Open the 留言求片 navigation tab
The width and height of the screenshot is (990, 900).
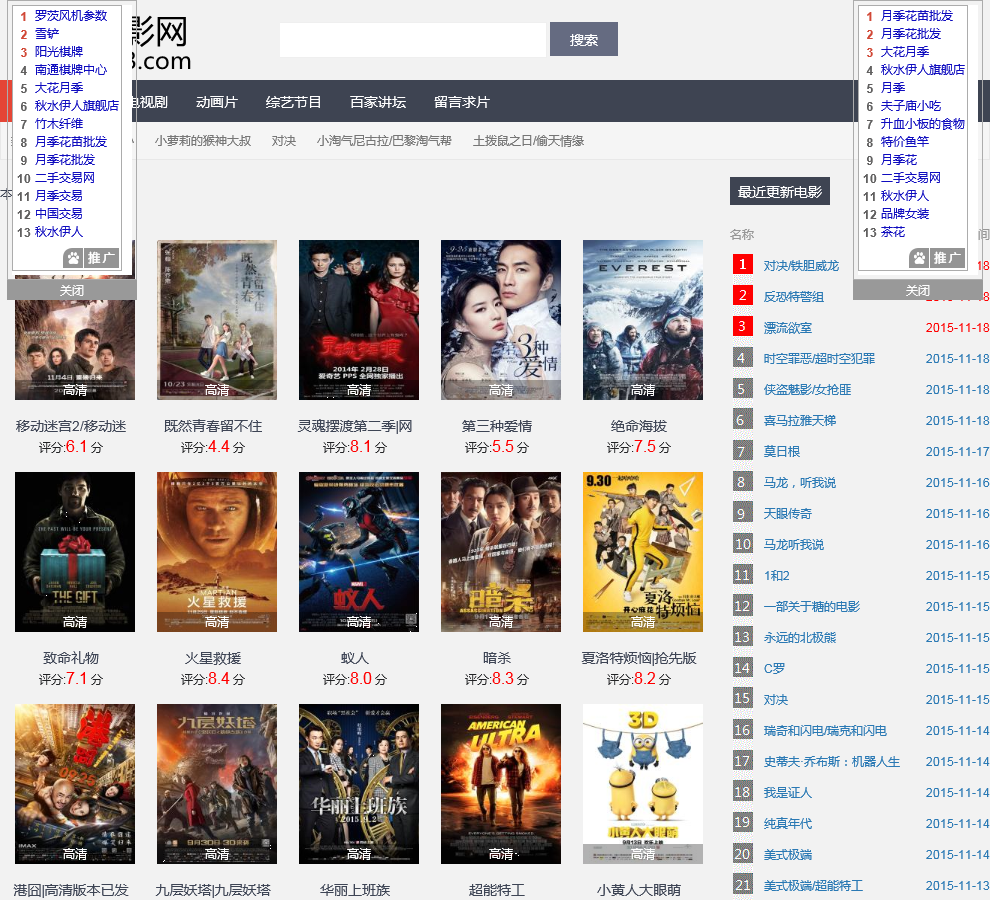(462, 102)
